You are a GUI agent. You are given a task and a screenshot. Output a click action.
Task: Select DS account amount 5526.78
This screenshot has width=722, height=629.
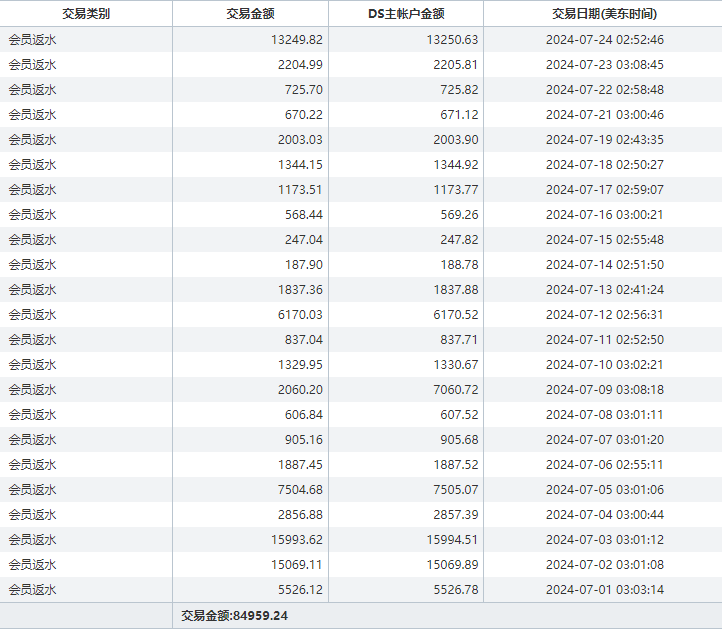click(456, 590)
